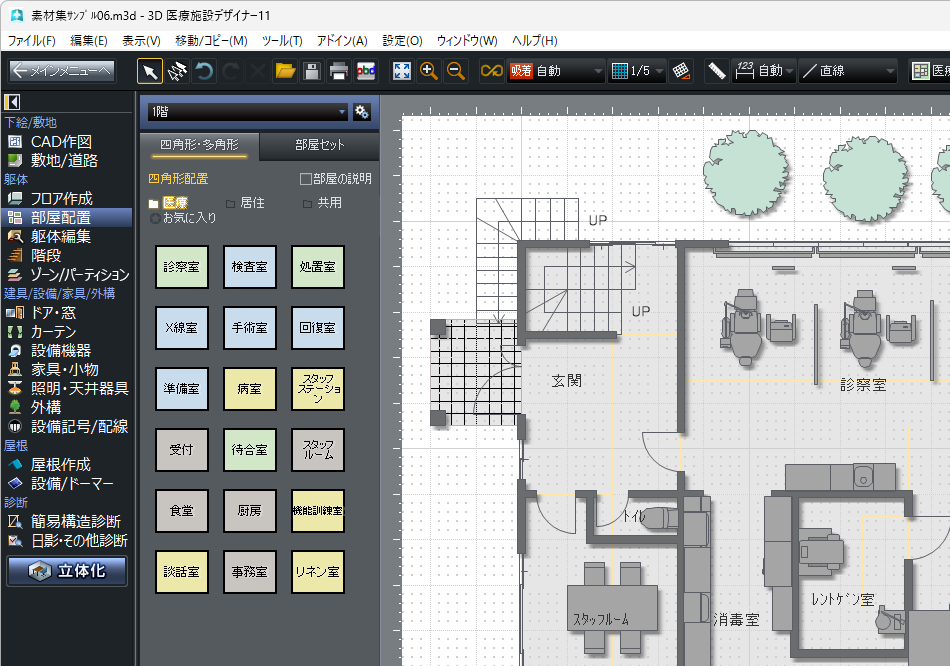Image resolution: width=950 pixels, height=666 pixels.
Task: Click the open file folder icon
Action: (285, 71)
